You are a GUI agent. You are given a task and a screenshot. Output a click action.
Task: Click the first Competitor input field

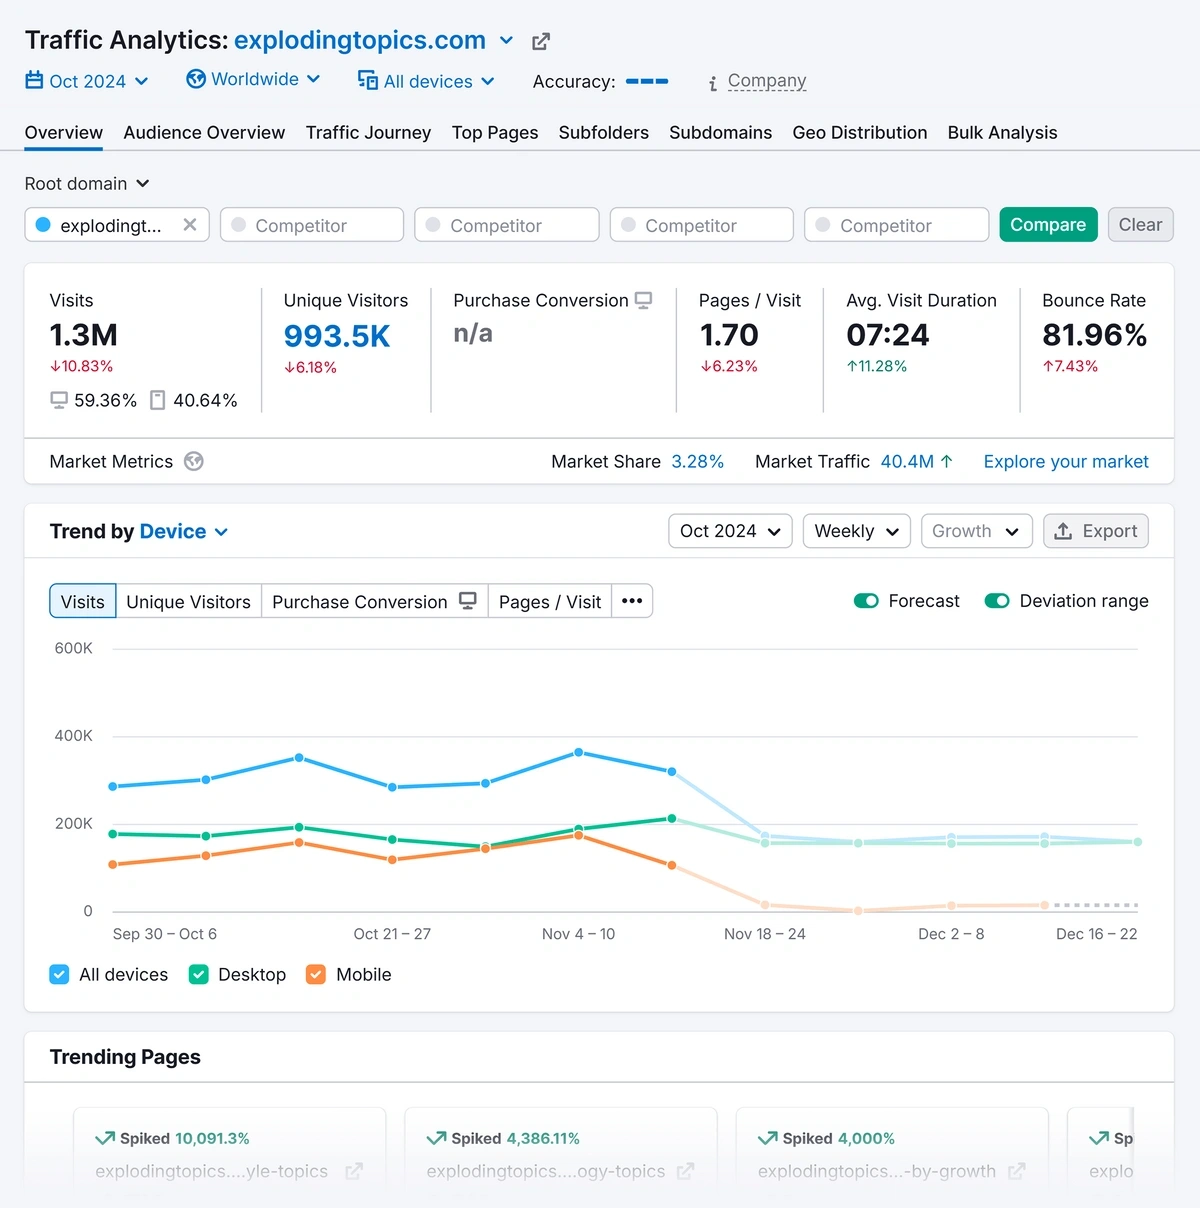(312, 225)
